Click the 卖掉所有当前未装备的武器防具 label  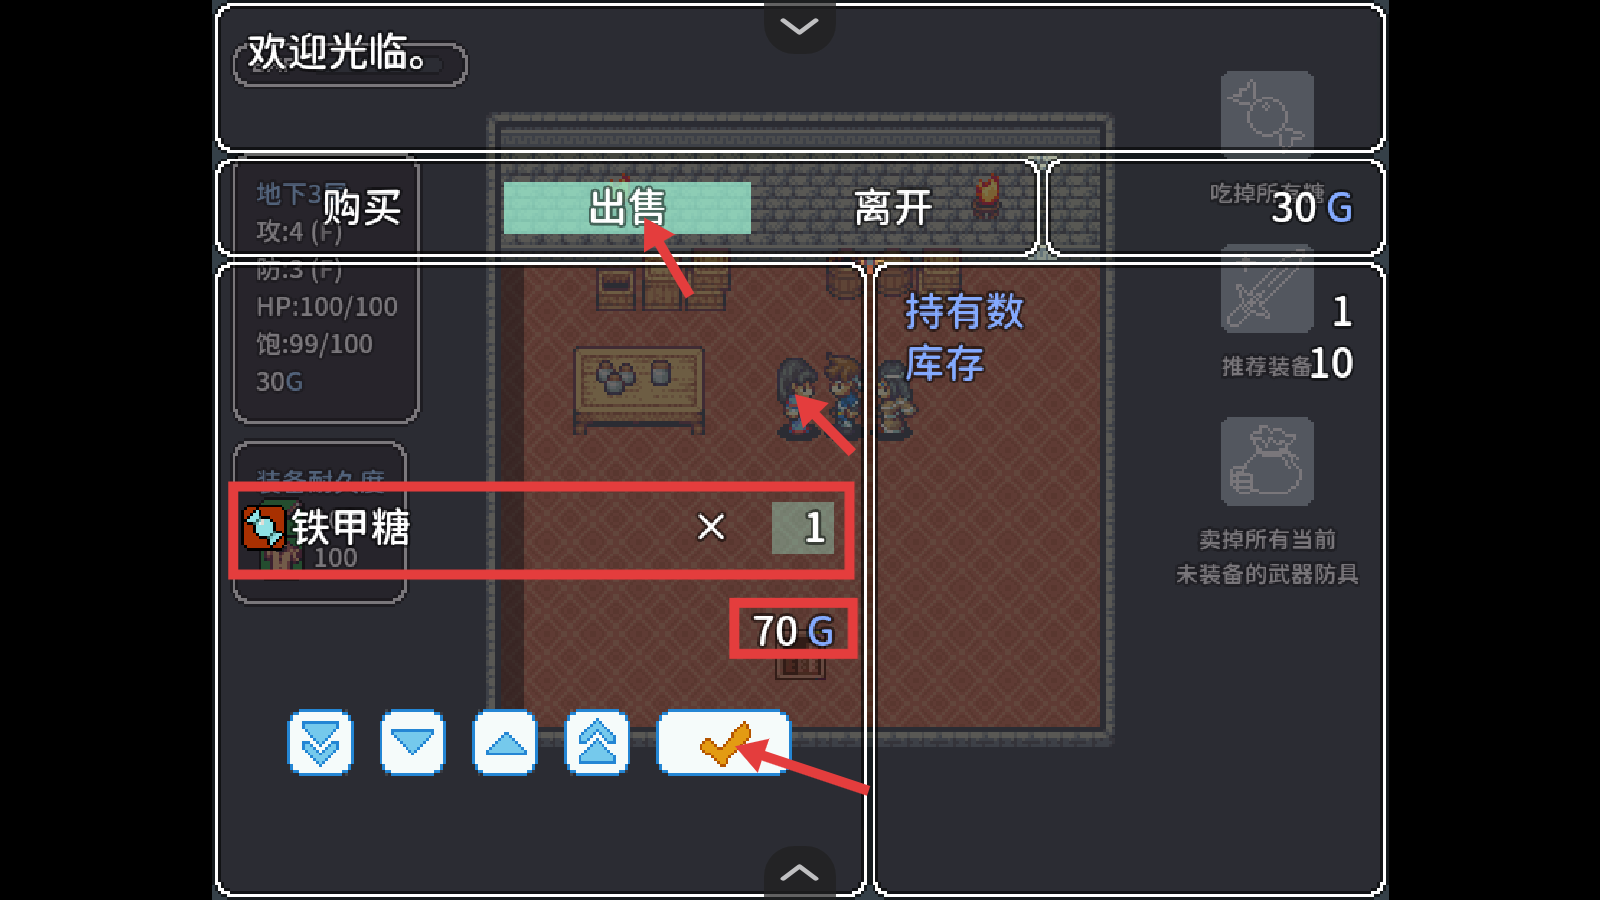pyautogui.click(x=1267, y=557)
